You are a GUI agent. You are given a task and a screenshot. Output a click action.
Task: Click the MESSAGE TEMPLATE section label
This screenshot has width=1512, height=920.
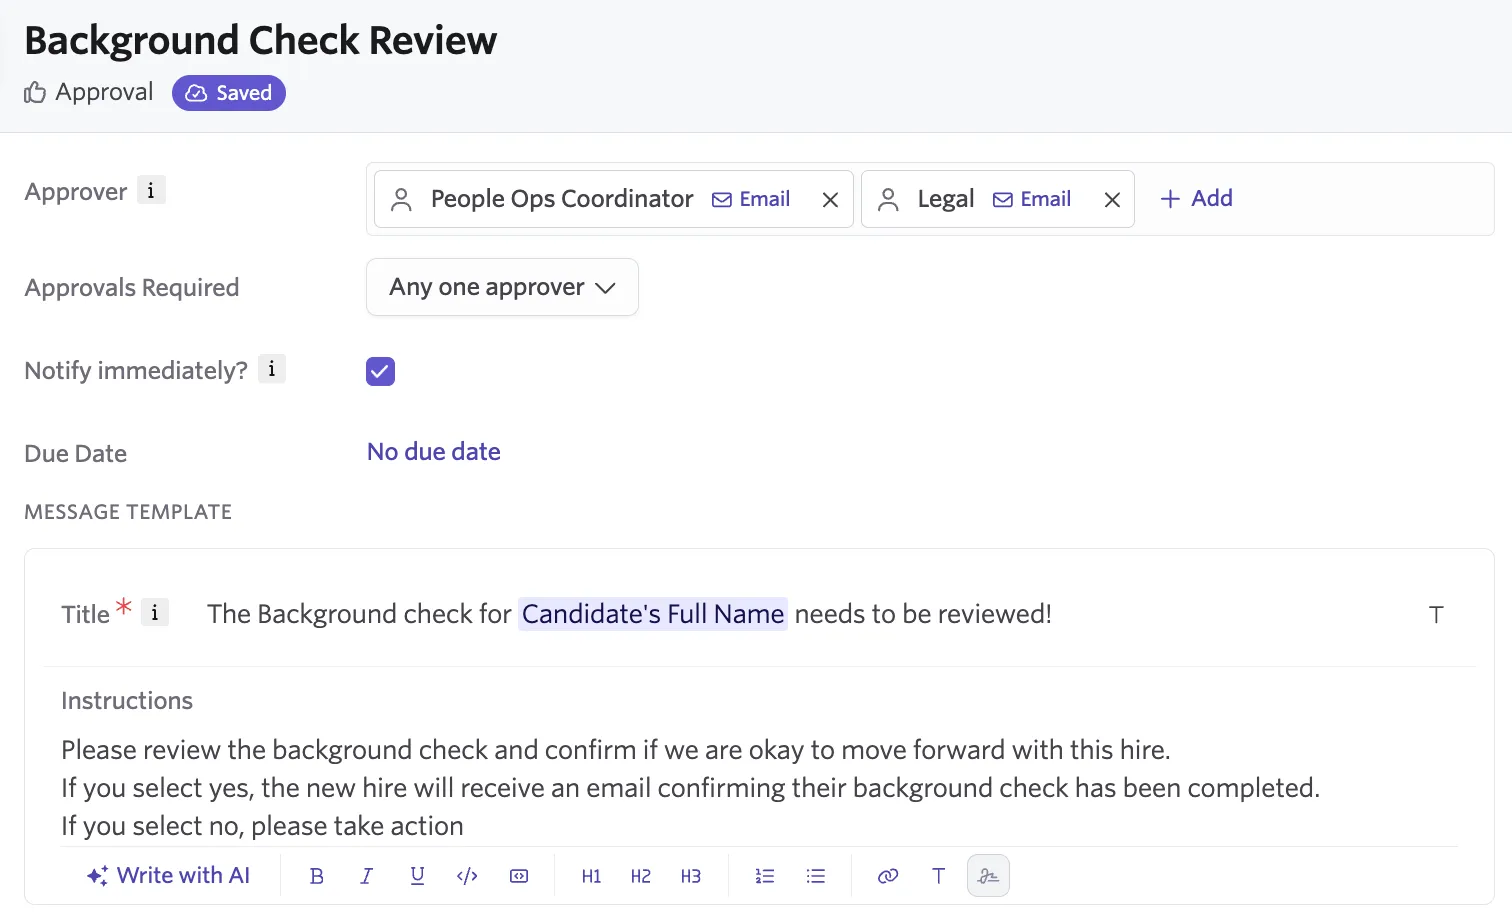point(128,512)
